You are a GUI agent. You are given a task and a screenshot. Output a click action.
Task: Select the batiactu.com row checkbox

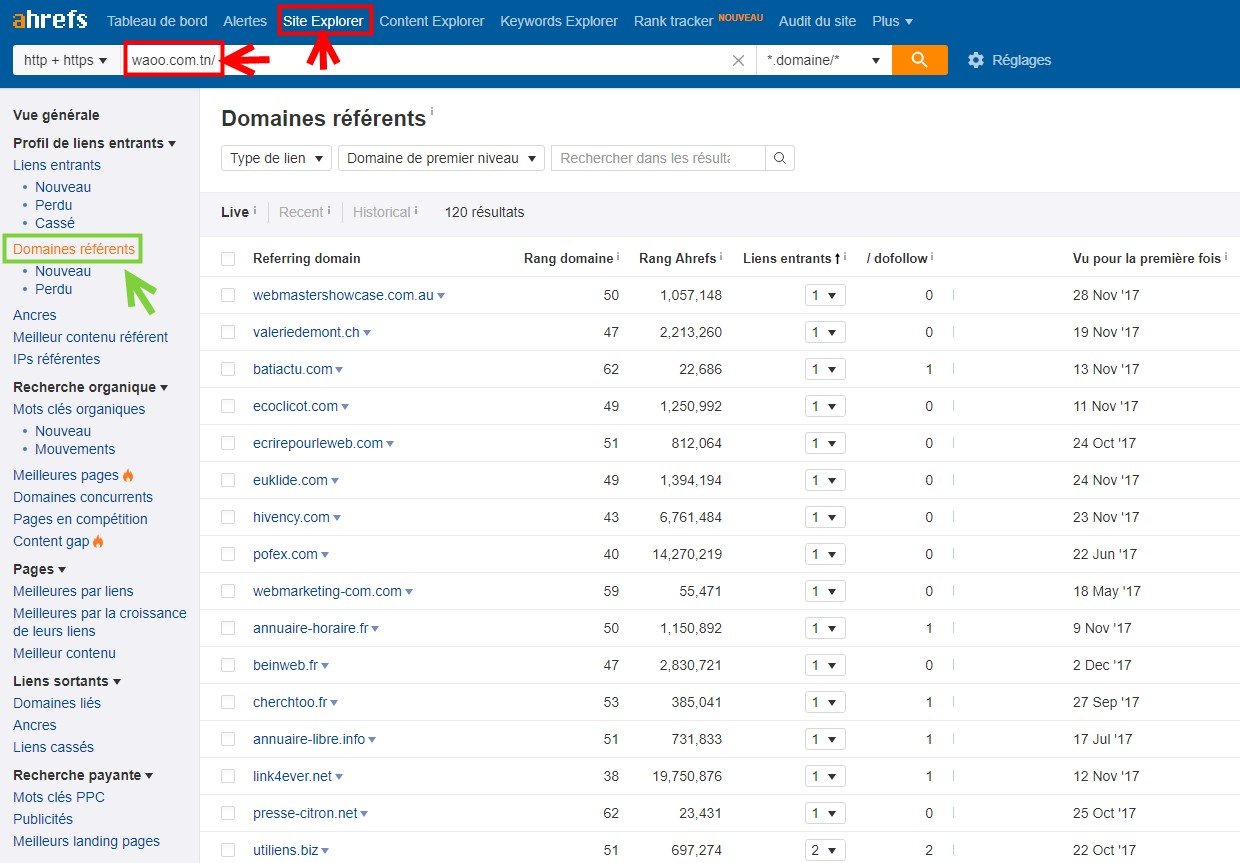(x=228, y=369)
